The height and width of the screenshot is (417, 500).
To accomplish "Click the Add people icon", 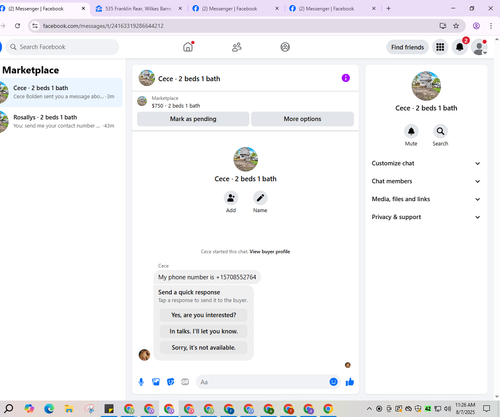I will click(231, 198).
